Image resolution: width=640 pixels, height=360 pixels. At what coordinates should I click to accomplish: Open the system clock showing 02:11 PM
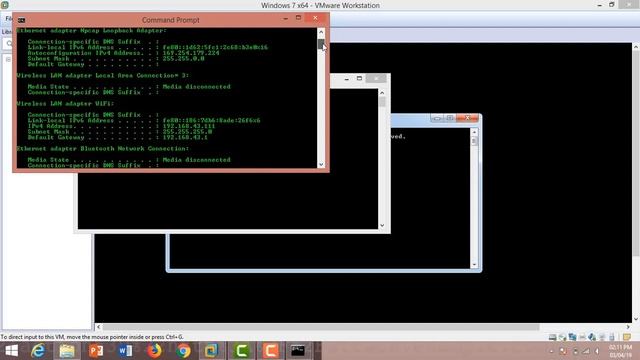pyautogui.click(x=620, y=351)
